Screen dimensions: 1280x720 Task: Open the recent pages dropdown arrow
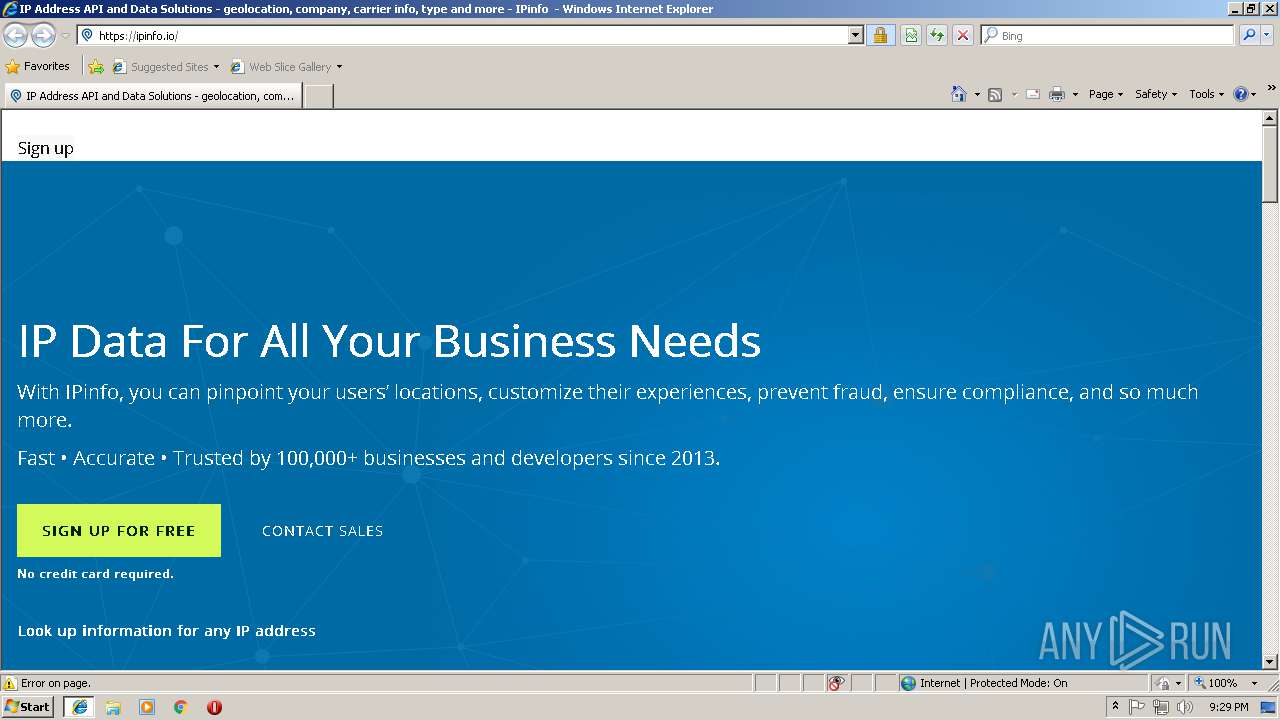(x=65, y=36)
